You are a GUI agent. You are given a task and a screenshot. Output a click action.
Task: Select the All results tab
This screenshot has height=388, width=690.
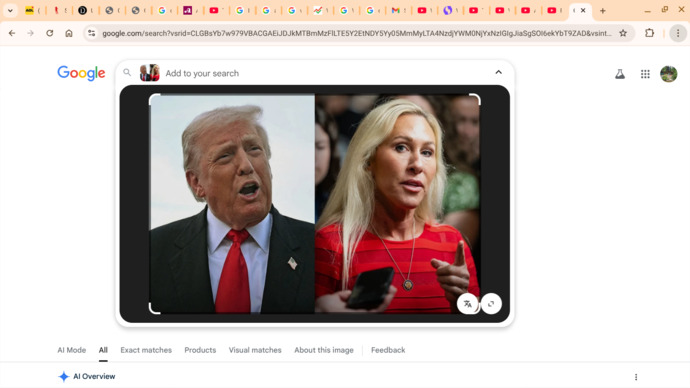(103, 350)
